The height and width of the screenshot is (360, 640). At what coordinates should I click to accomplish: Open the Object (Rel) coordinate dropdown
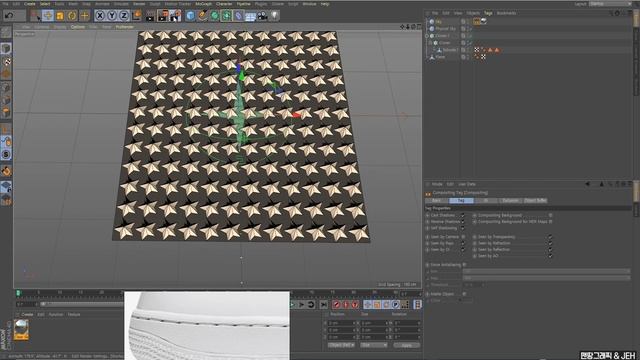tap(341, 345)
